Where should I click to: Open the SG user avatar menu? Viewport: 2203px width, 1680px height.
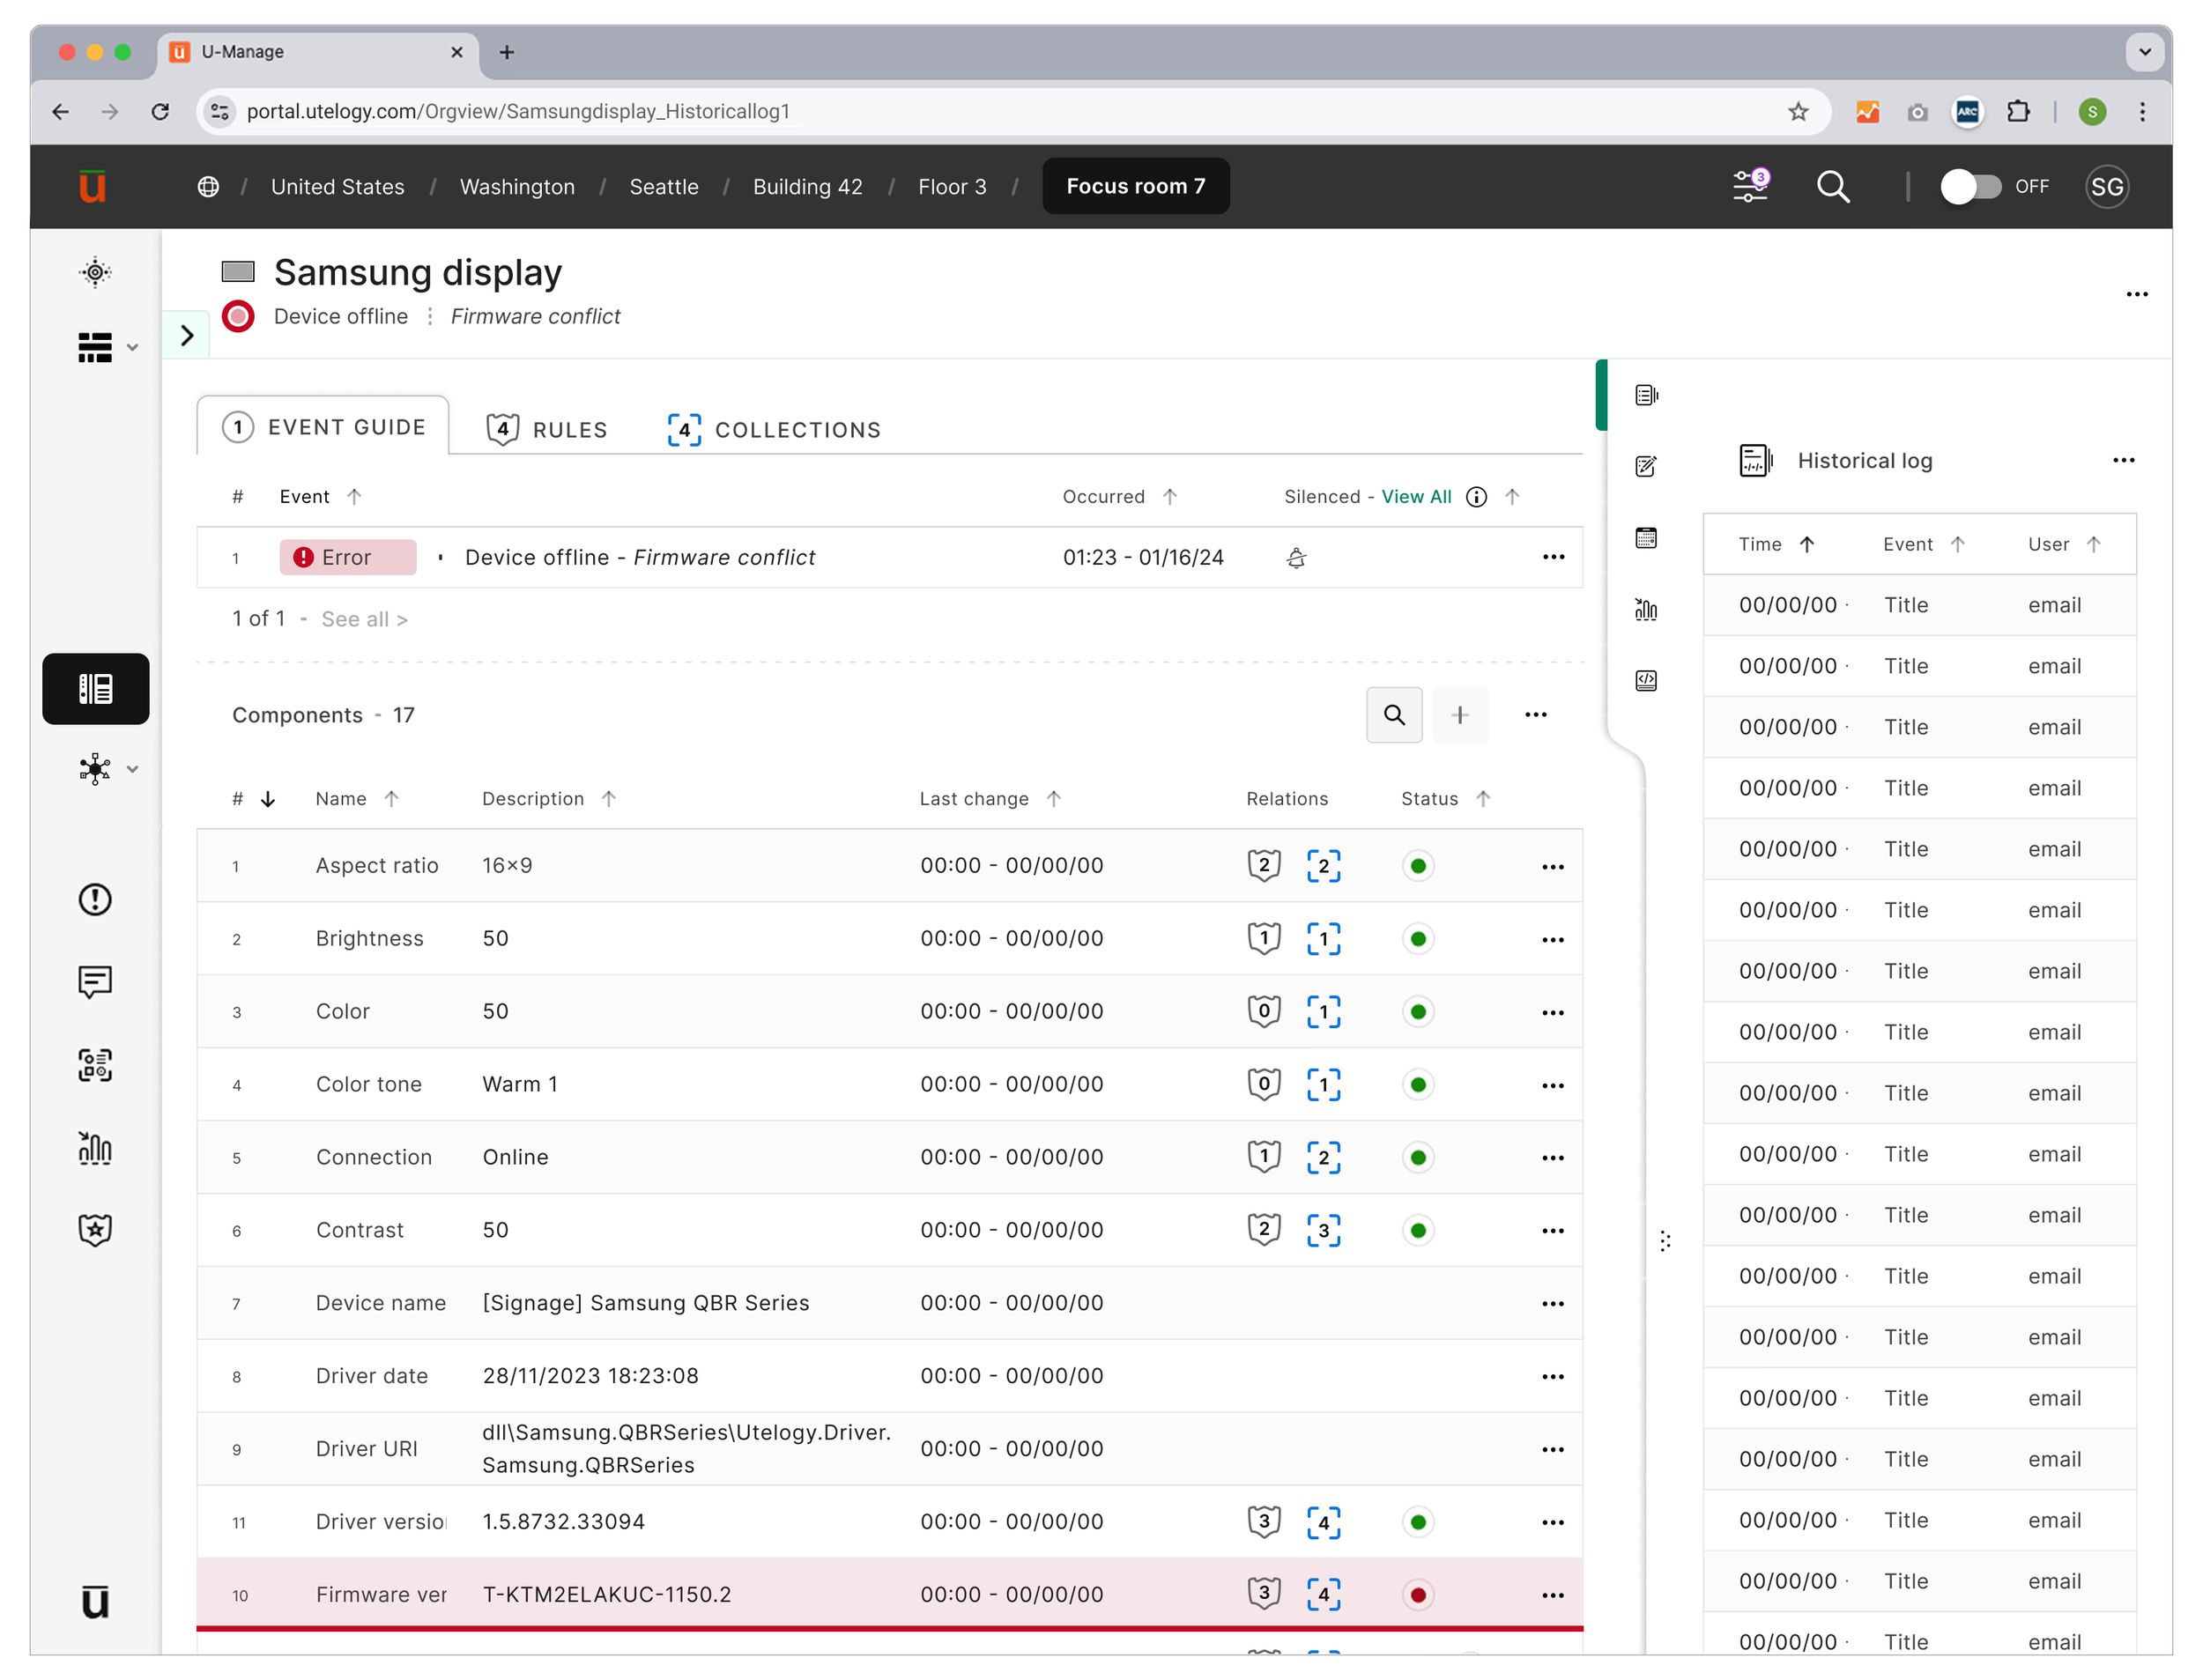pos(2107,187)
